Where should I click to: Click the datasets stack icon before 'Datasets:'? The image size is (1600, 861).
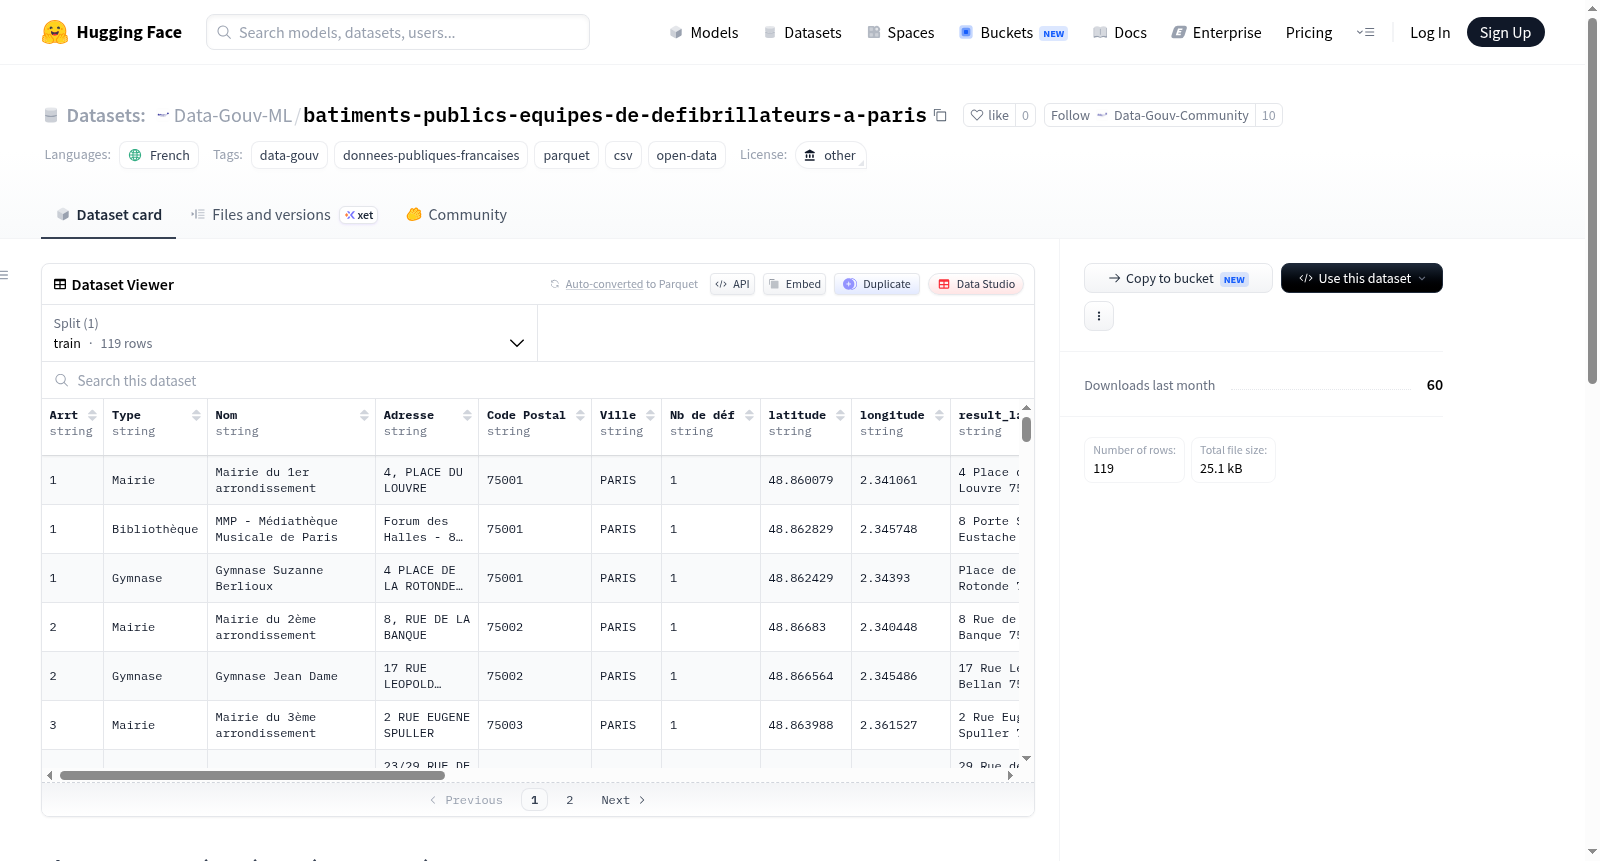click(x=51, y=115)
